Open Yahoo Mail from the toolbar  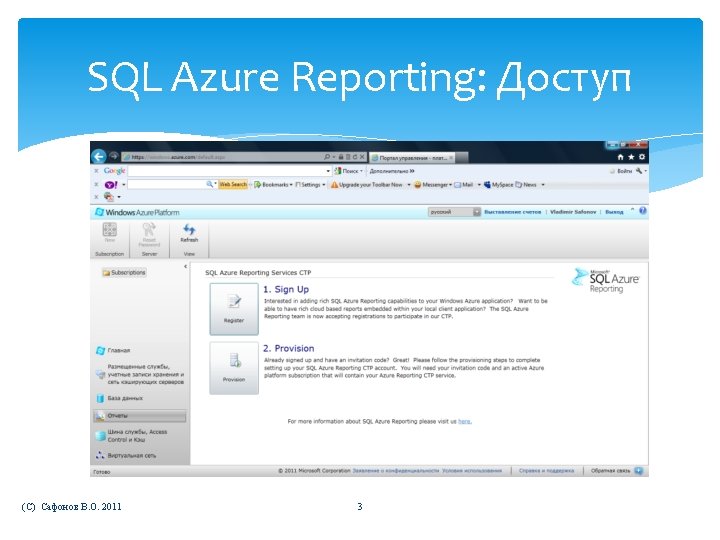[464, 185]
